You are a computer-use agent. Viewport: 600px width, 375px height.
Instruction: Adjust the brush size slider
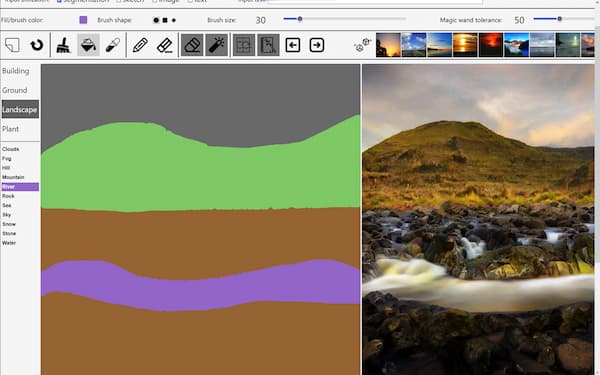(x=344, y=19)
